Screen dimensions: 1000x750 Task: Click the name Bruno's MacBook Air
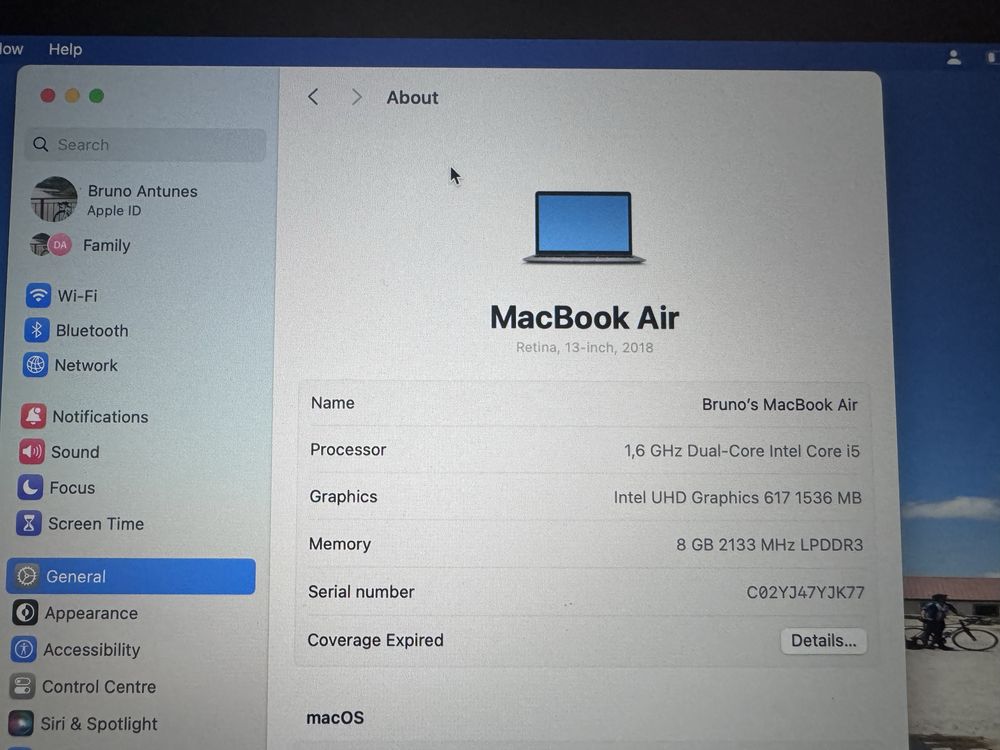click(779, 404)
